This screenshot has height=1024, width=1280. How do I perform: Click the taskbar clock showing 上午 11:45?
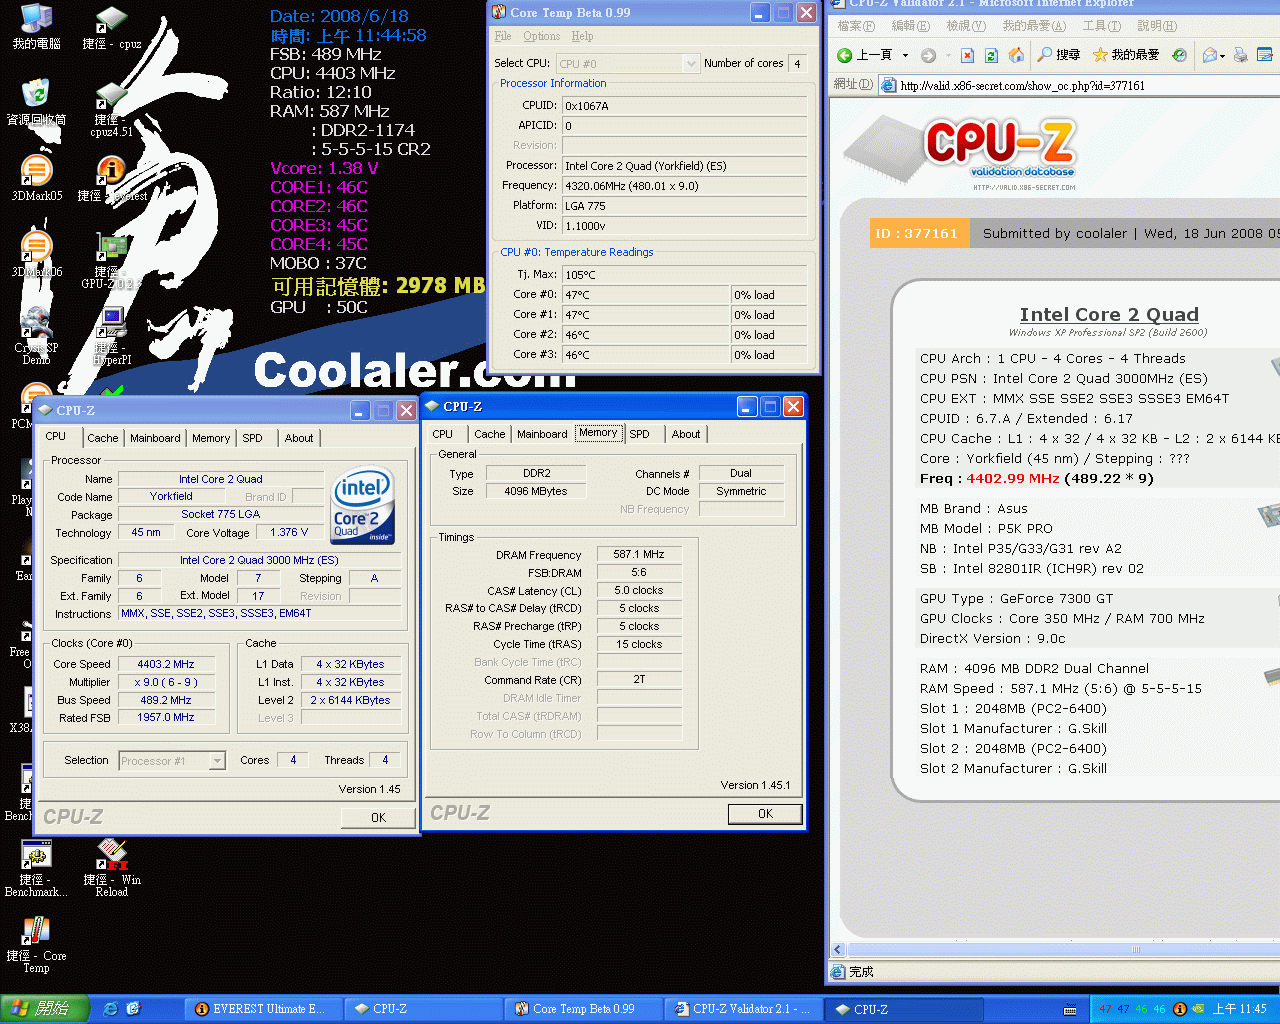1239,1009
